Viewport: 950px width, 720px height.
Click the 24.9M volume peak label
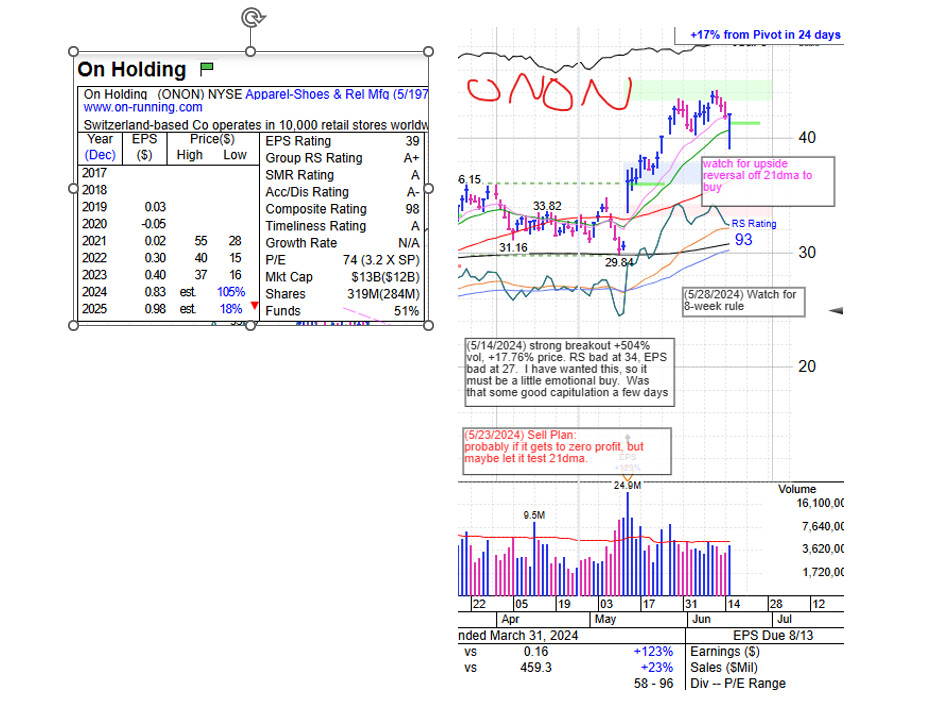[x=627, y=485]
